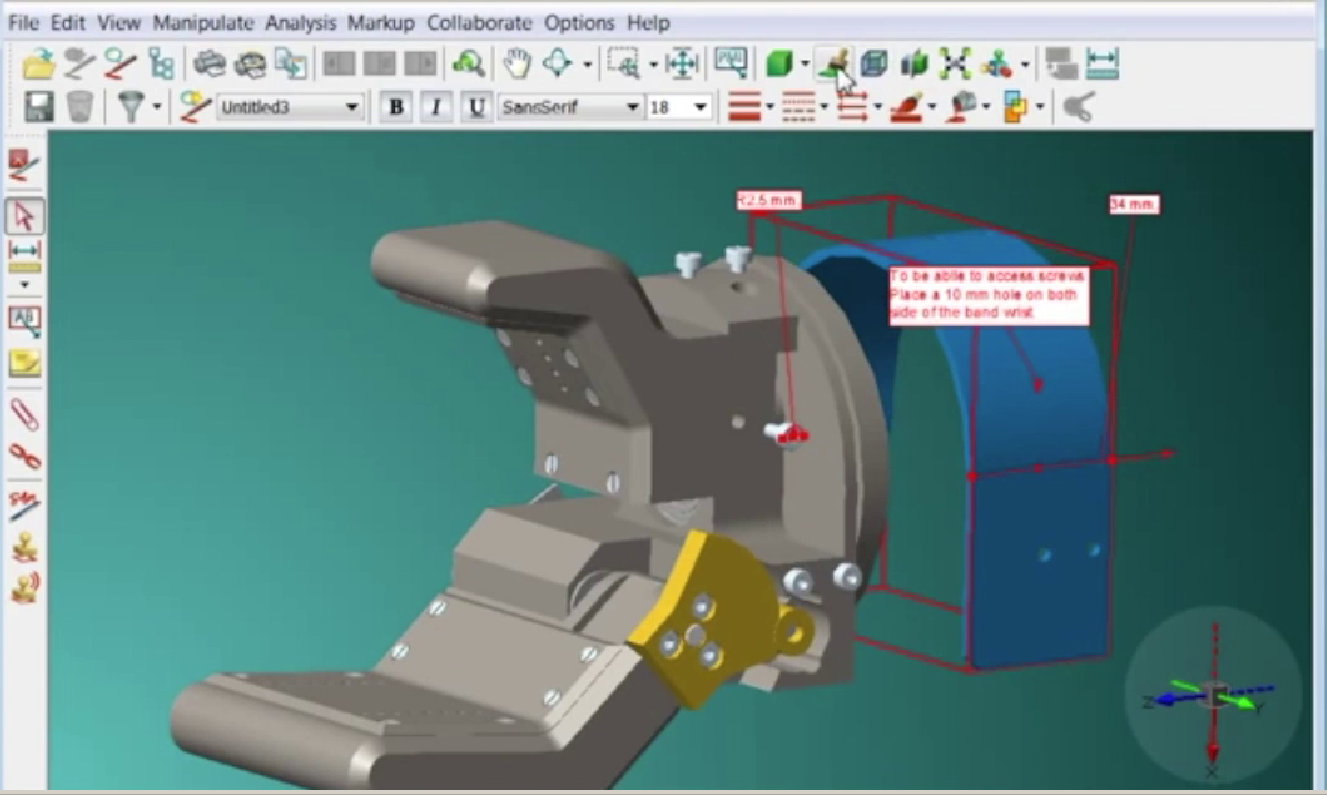
Task: Open the Edit menu
Action: click(68, 22)
